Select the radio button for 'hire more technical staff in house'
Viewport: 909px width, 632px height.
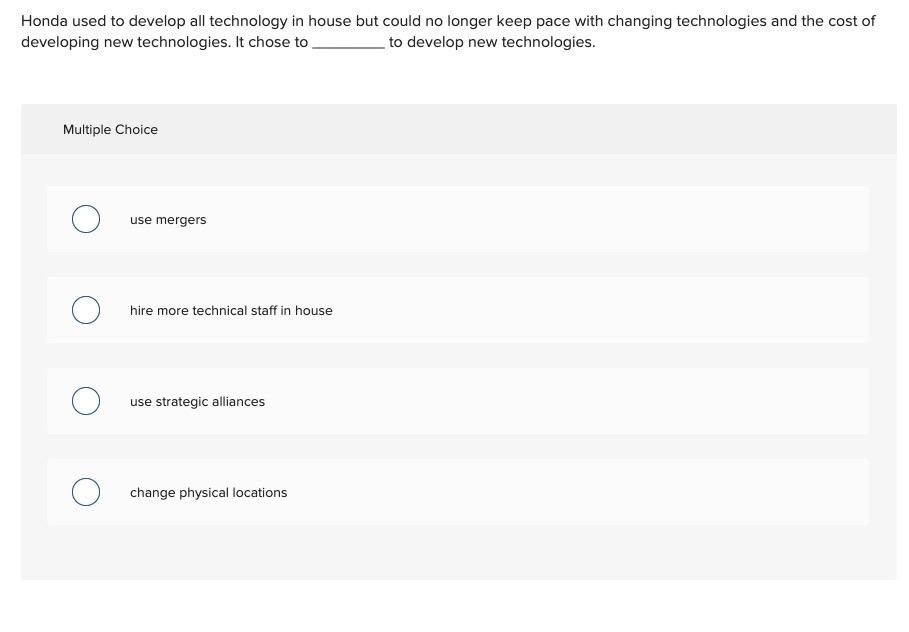tap(86, 310)
